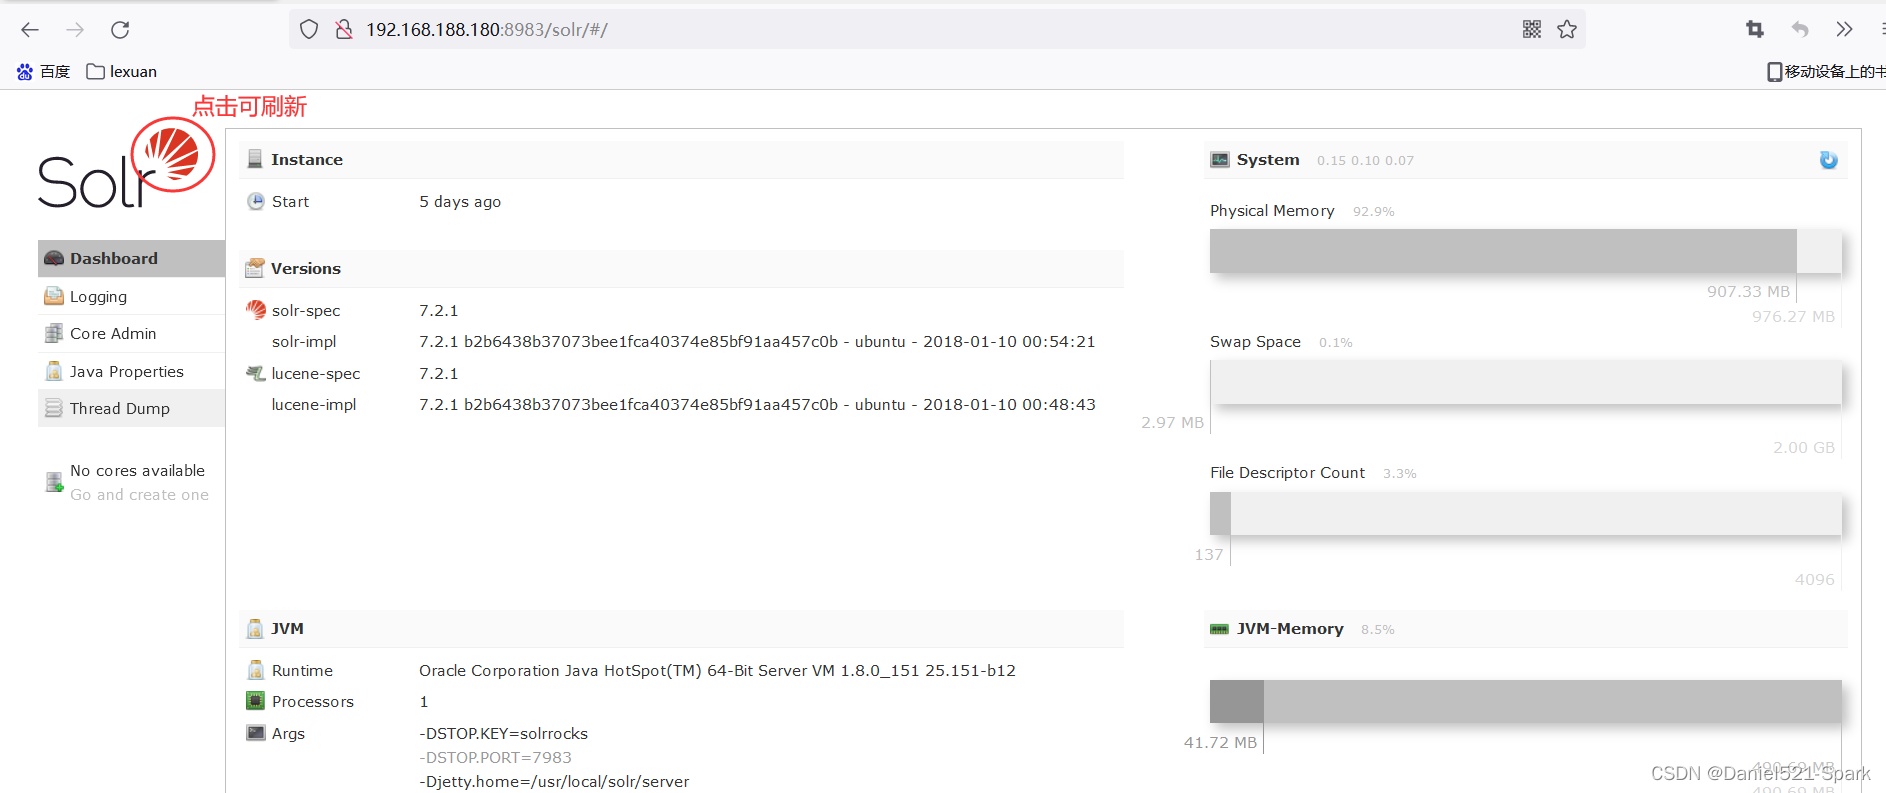Click the 41.72 MB JVM value
This screenshot has width=1886, height=793.
1220,743
